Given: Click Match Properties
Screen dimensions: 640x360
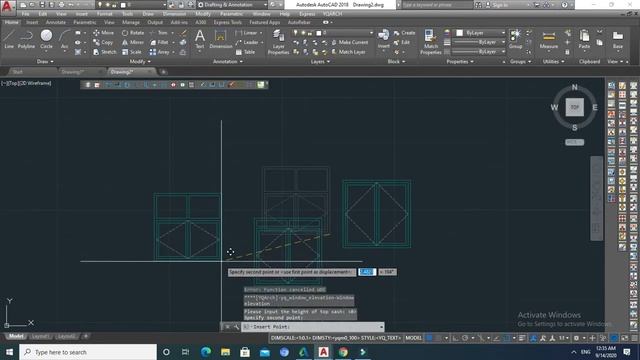Looking at the screenshot, I should 430,42.
